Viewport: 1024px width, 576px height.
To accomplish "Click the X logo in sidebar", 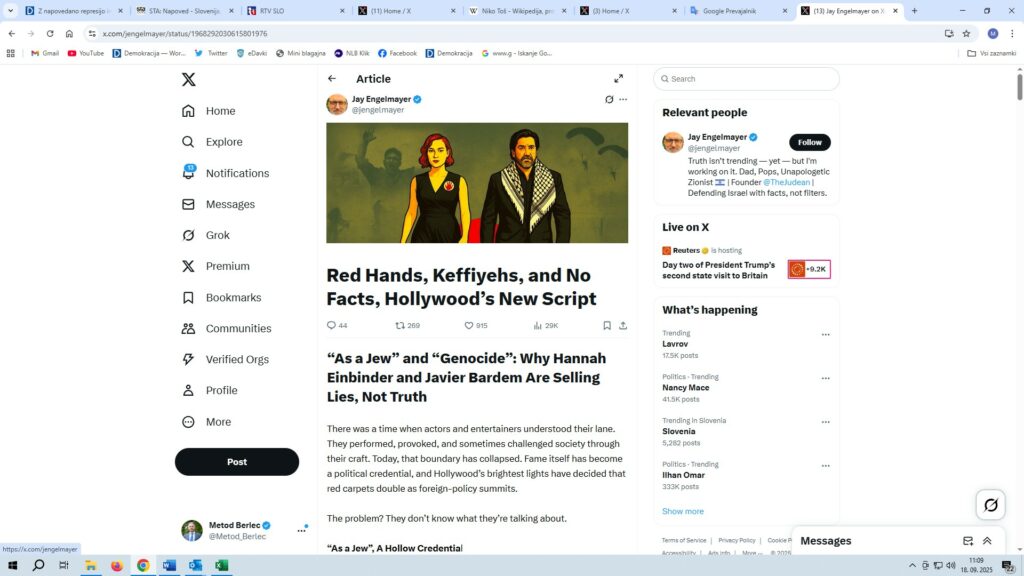I will tap(188, 80).
